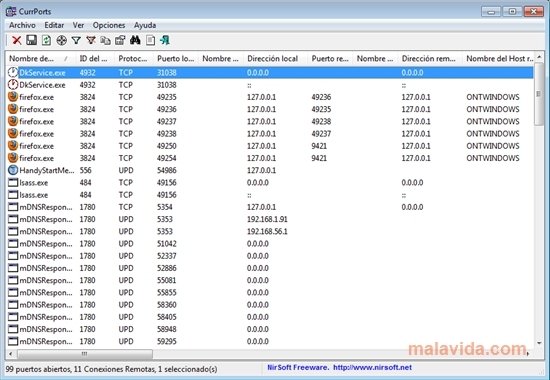Select firefox.exe row with local port 49236
The height and width of the screenshot is (380, 550).
(270, 109)
